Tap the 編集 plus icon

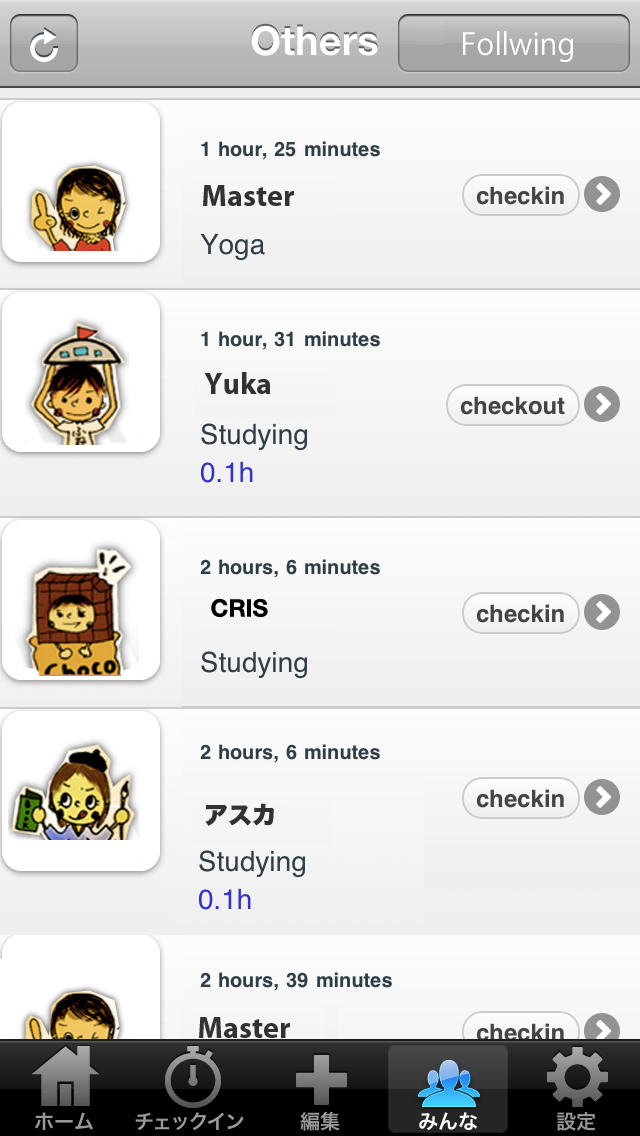320,1089
